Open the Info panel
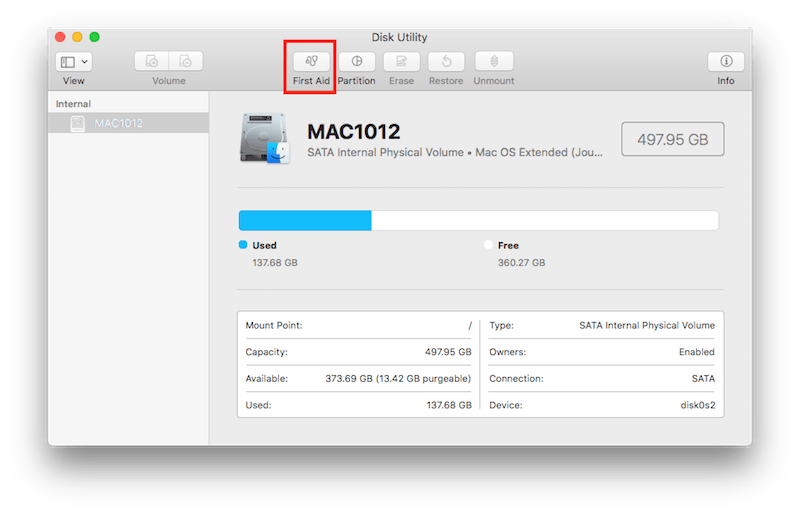 pyautogui.click(x=726, y=62)
